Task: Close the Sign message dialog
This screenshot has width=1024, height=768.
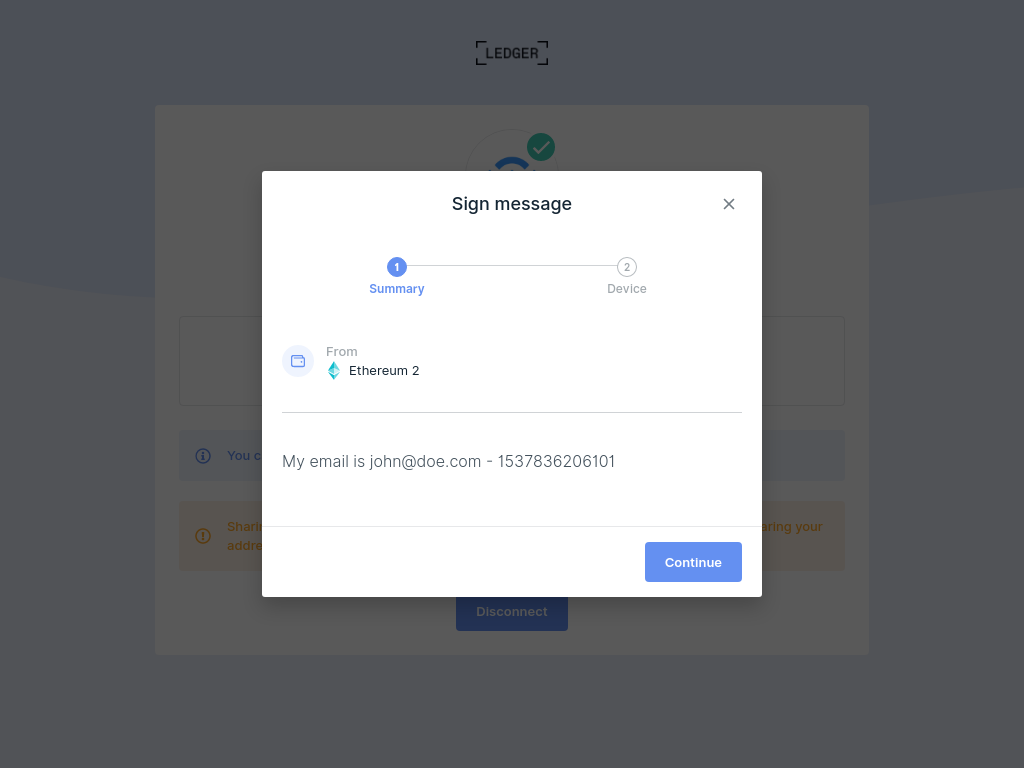Action: coord(729,204)
